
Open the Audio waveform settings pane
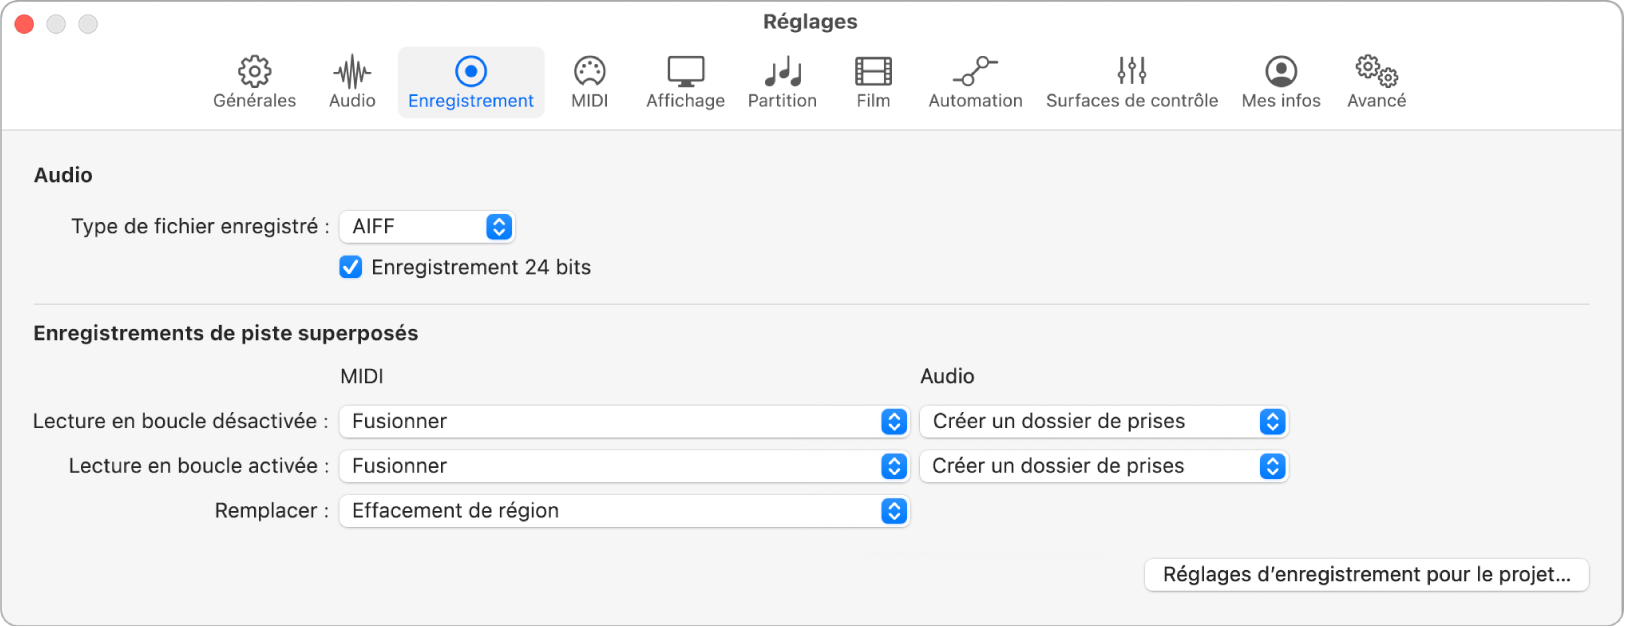tap(352, 82)
